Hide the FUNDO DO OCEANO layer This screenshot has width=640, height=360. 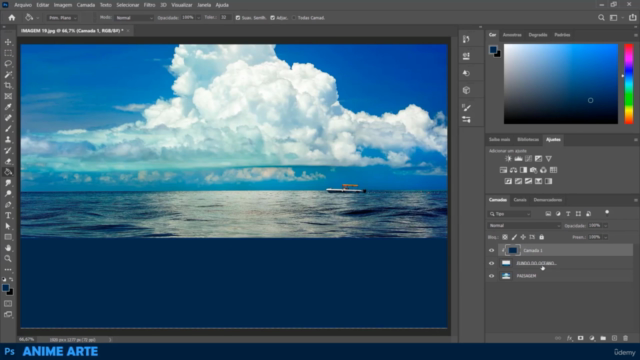(491, 263)
